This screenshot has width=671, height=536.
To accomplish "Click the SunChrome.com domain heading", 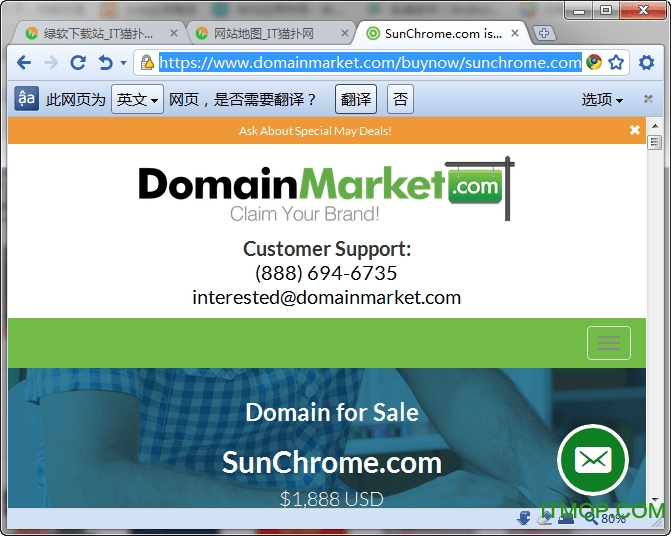I will point(332,463).
